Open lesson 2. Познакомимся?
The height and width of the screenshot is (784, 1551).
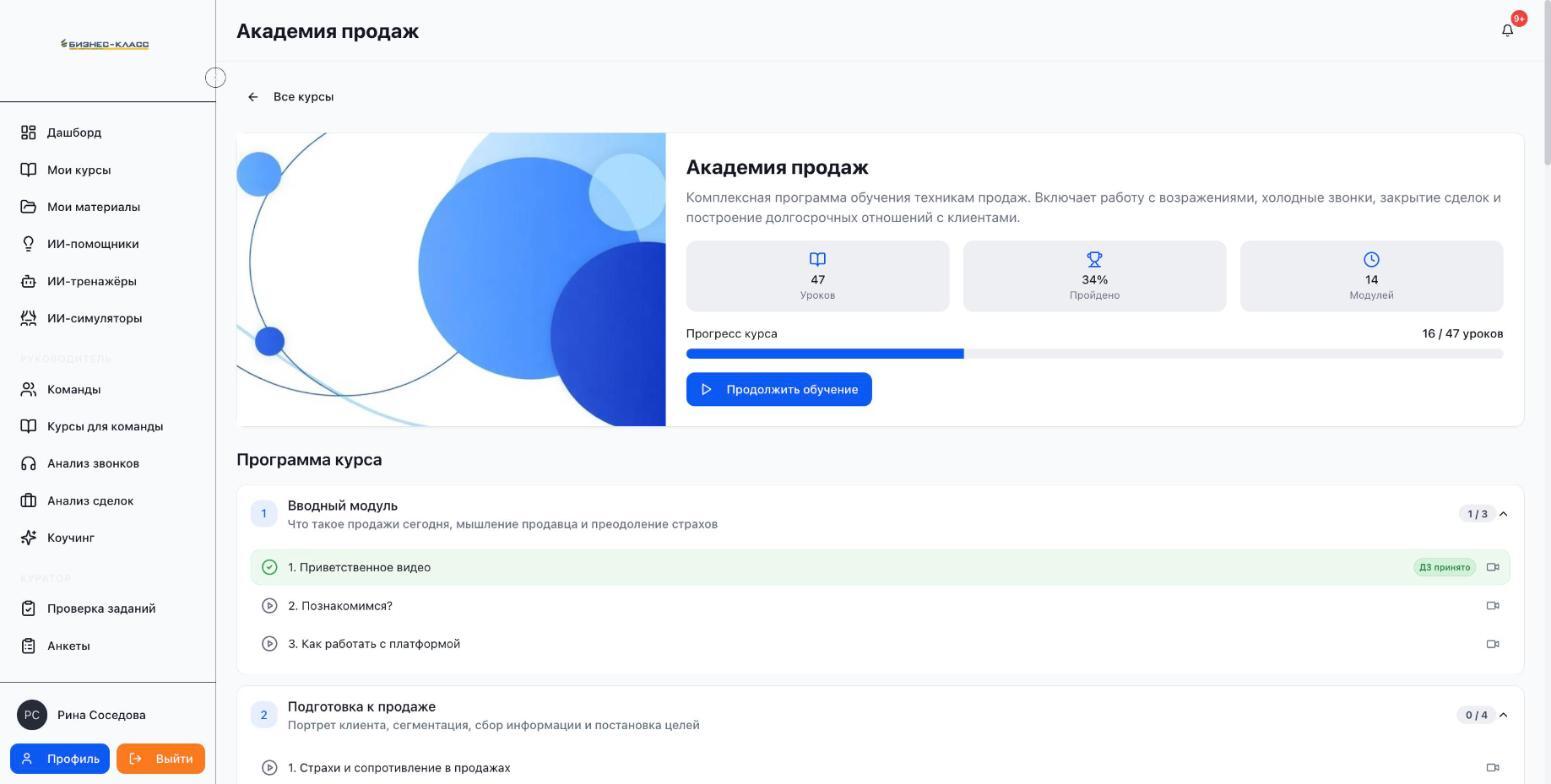coord(880,606)
